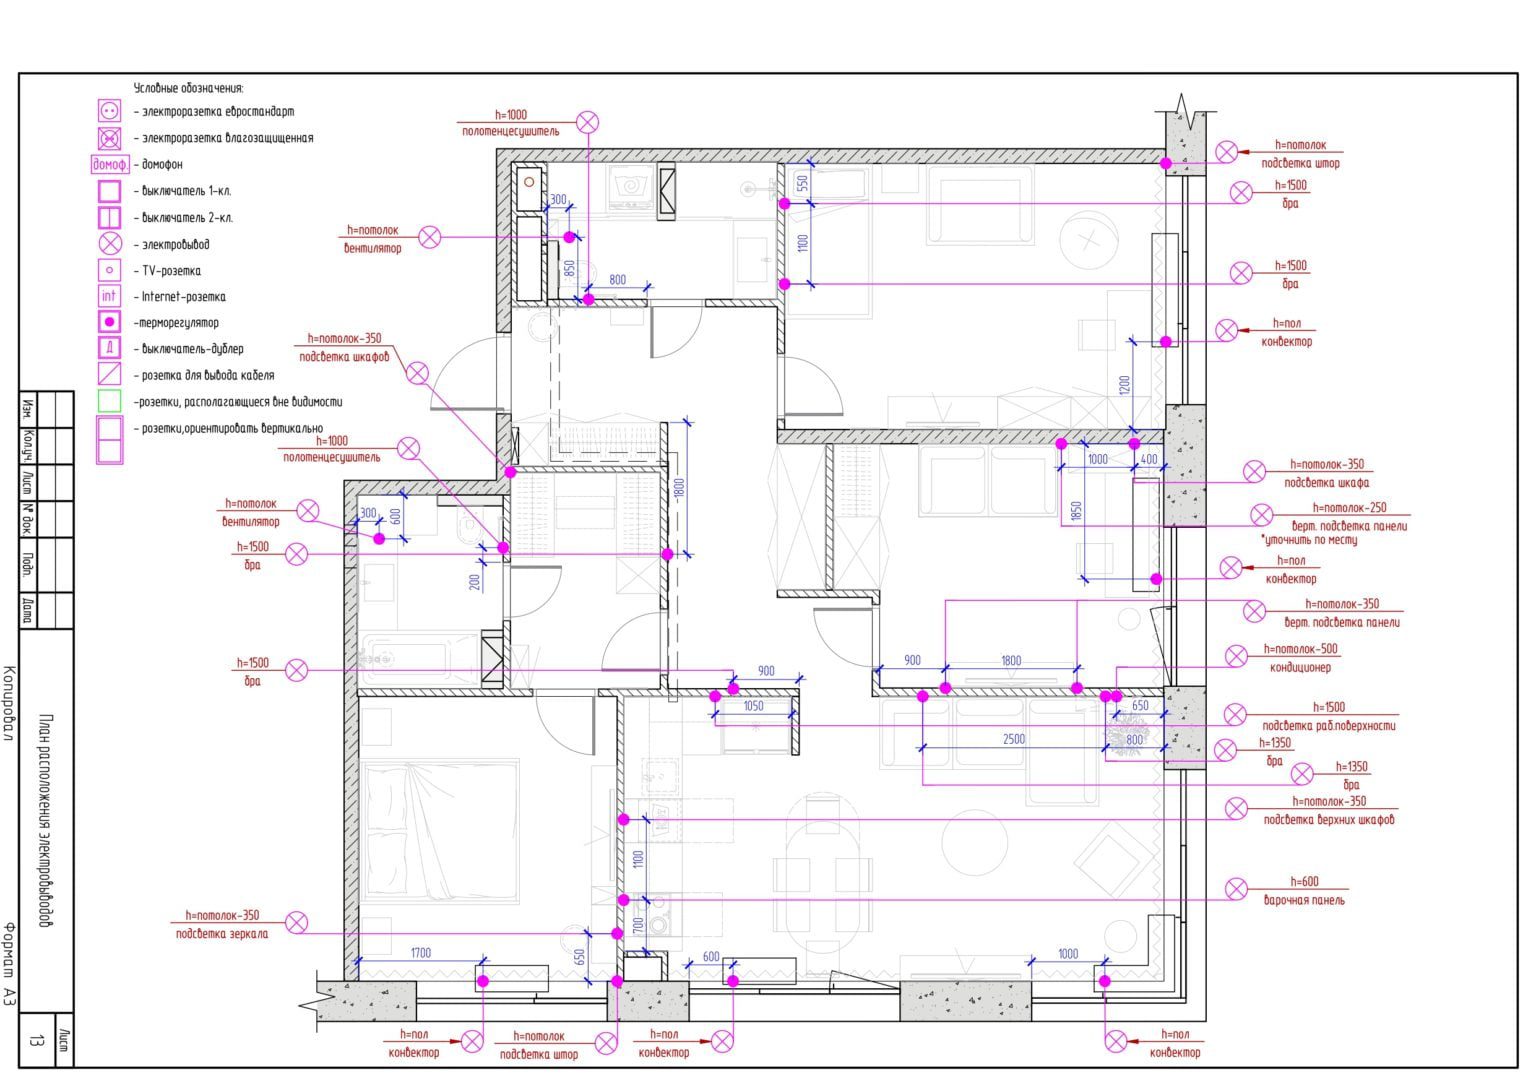Click the 'кондиционер' label

[1300, 667]
